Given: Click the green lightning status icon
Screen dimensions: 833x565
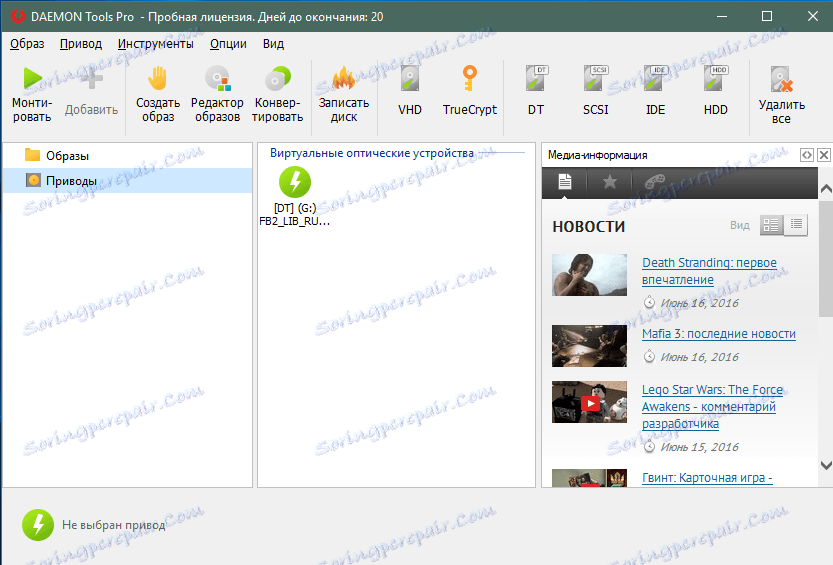Looking at the screenshot, I should click(38, 525).
